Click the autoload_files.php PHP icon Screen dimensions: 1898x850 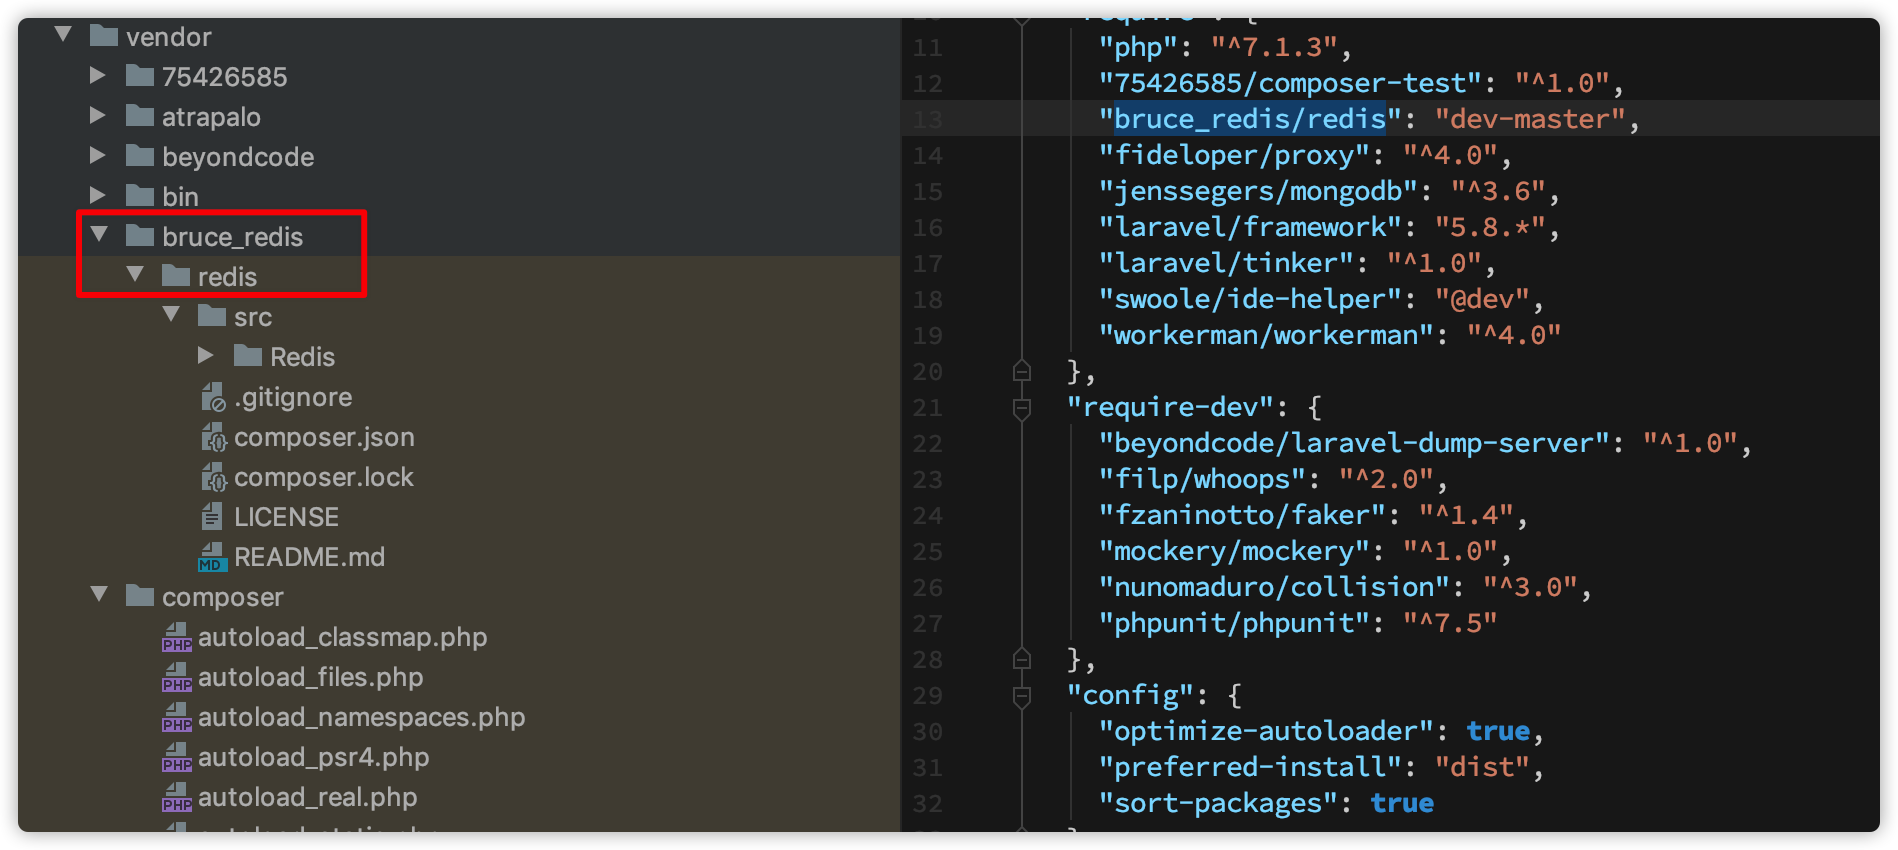(177, 677)
